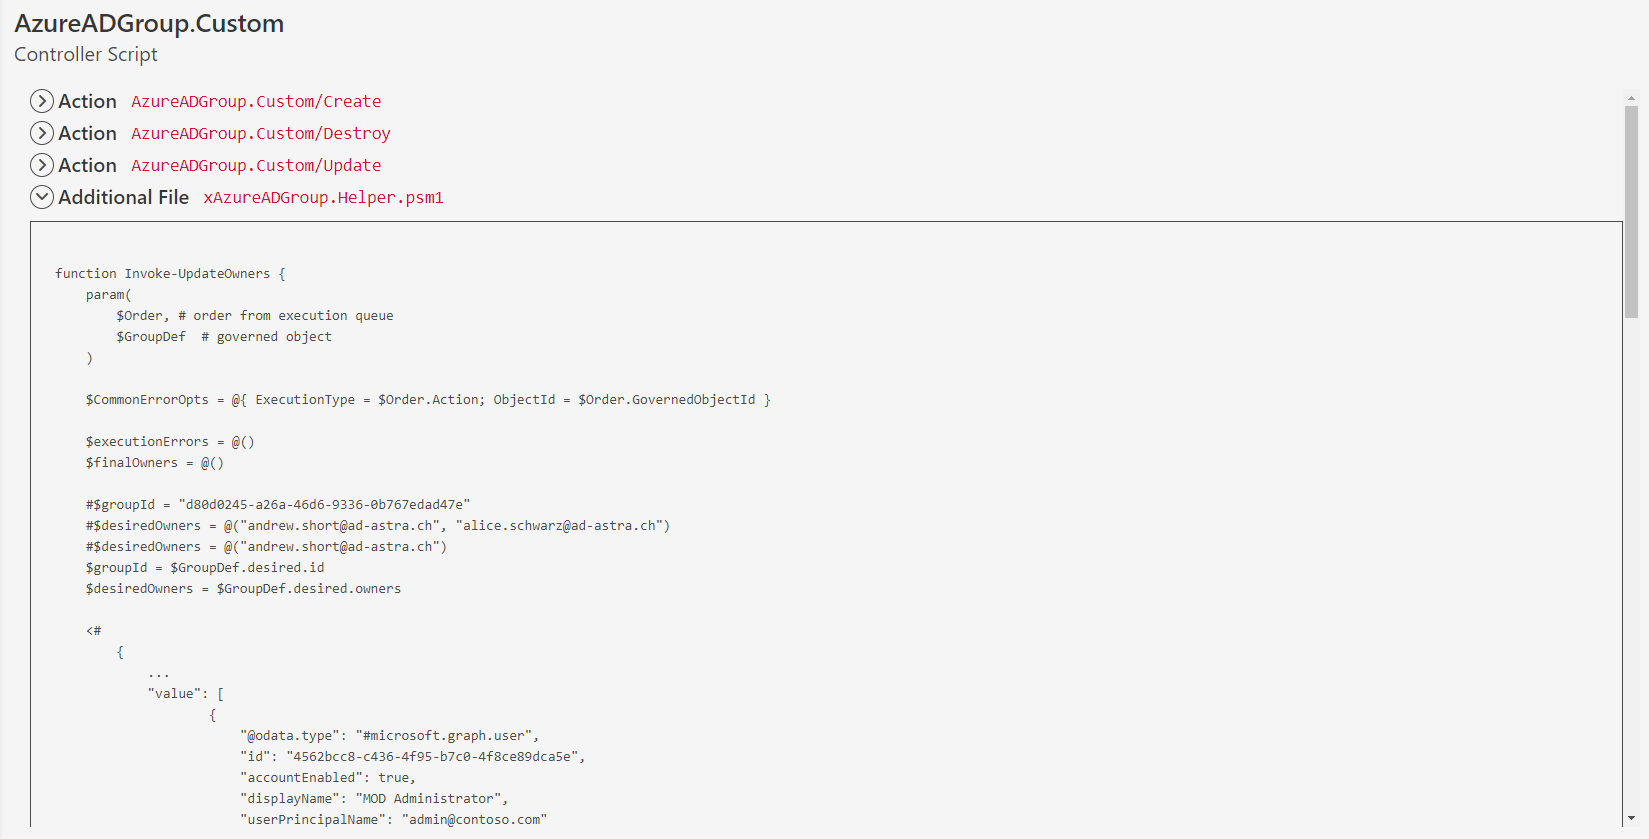This screenshot has height=839, width=1649.
Task: Click the AzureADGroup.Custom/Create label
Action: tap(256, 101)
